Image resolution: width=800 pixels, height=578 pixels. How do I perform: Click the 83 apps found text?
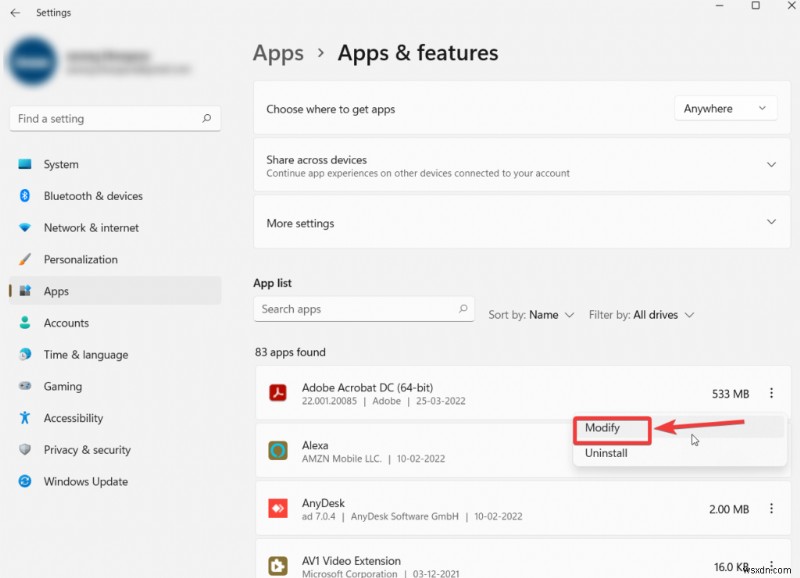pos(290,352)
